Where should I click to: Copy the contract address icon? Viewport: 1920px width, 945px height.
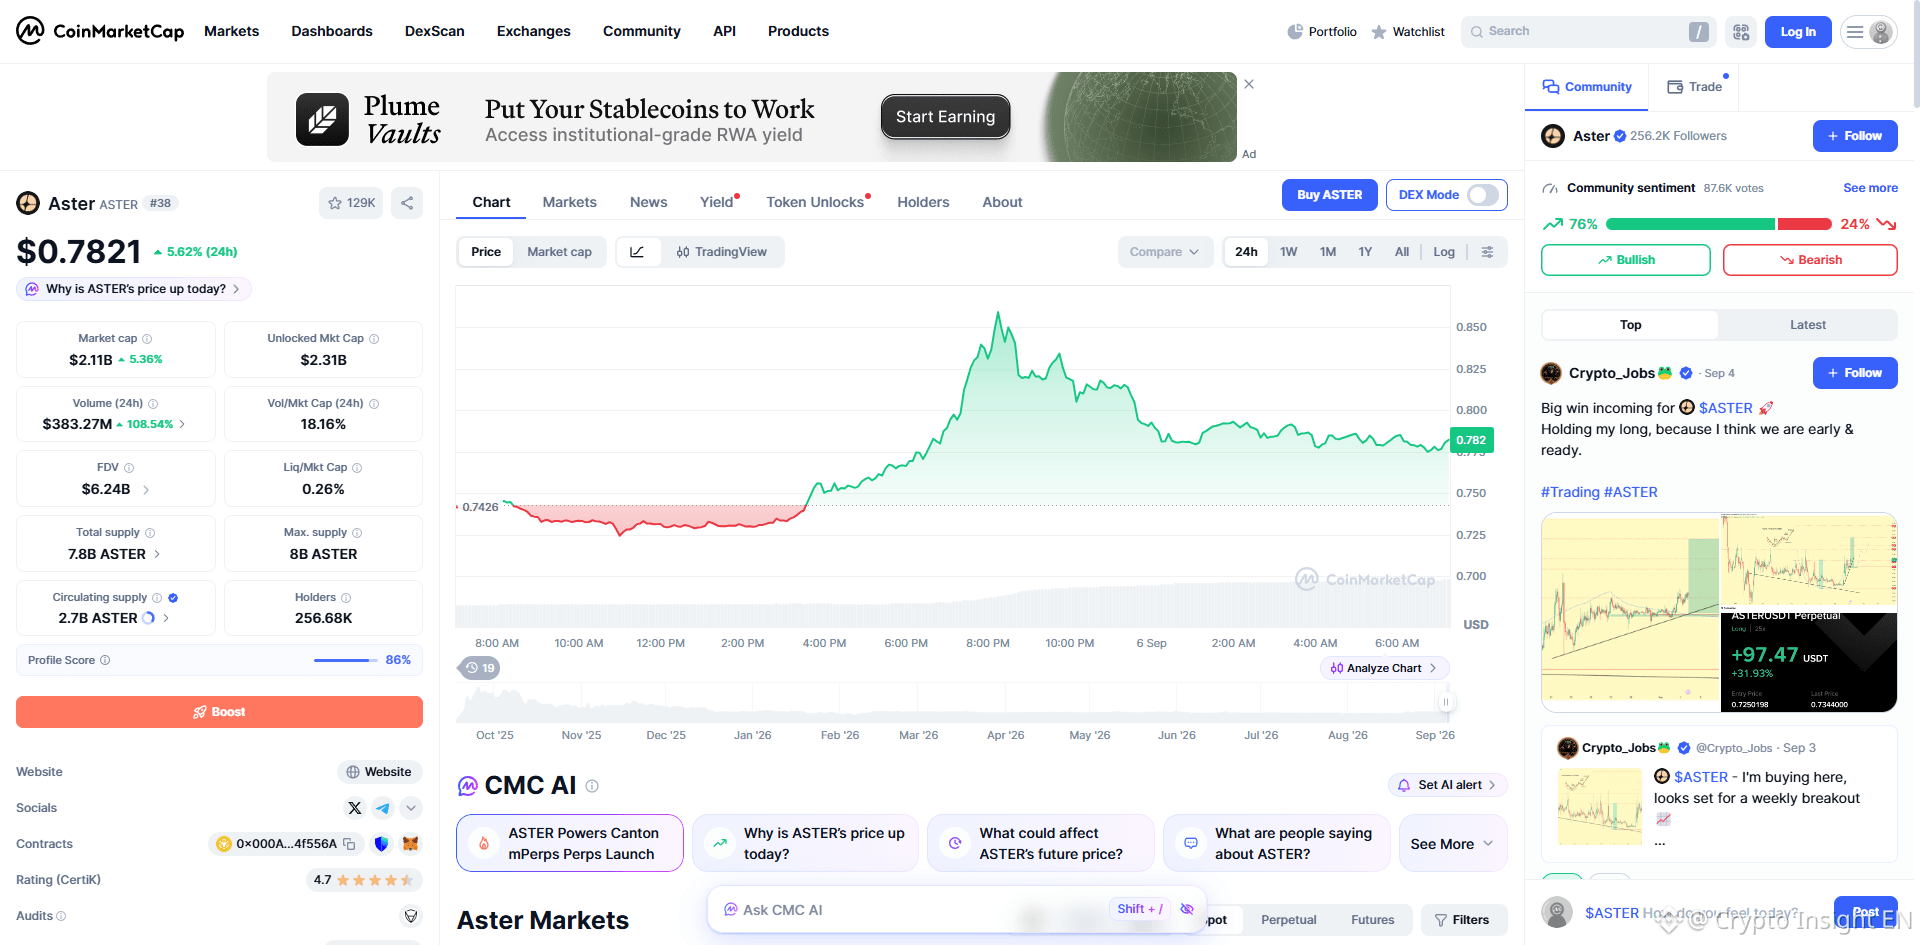[x=349, y=844]
